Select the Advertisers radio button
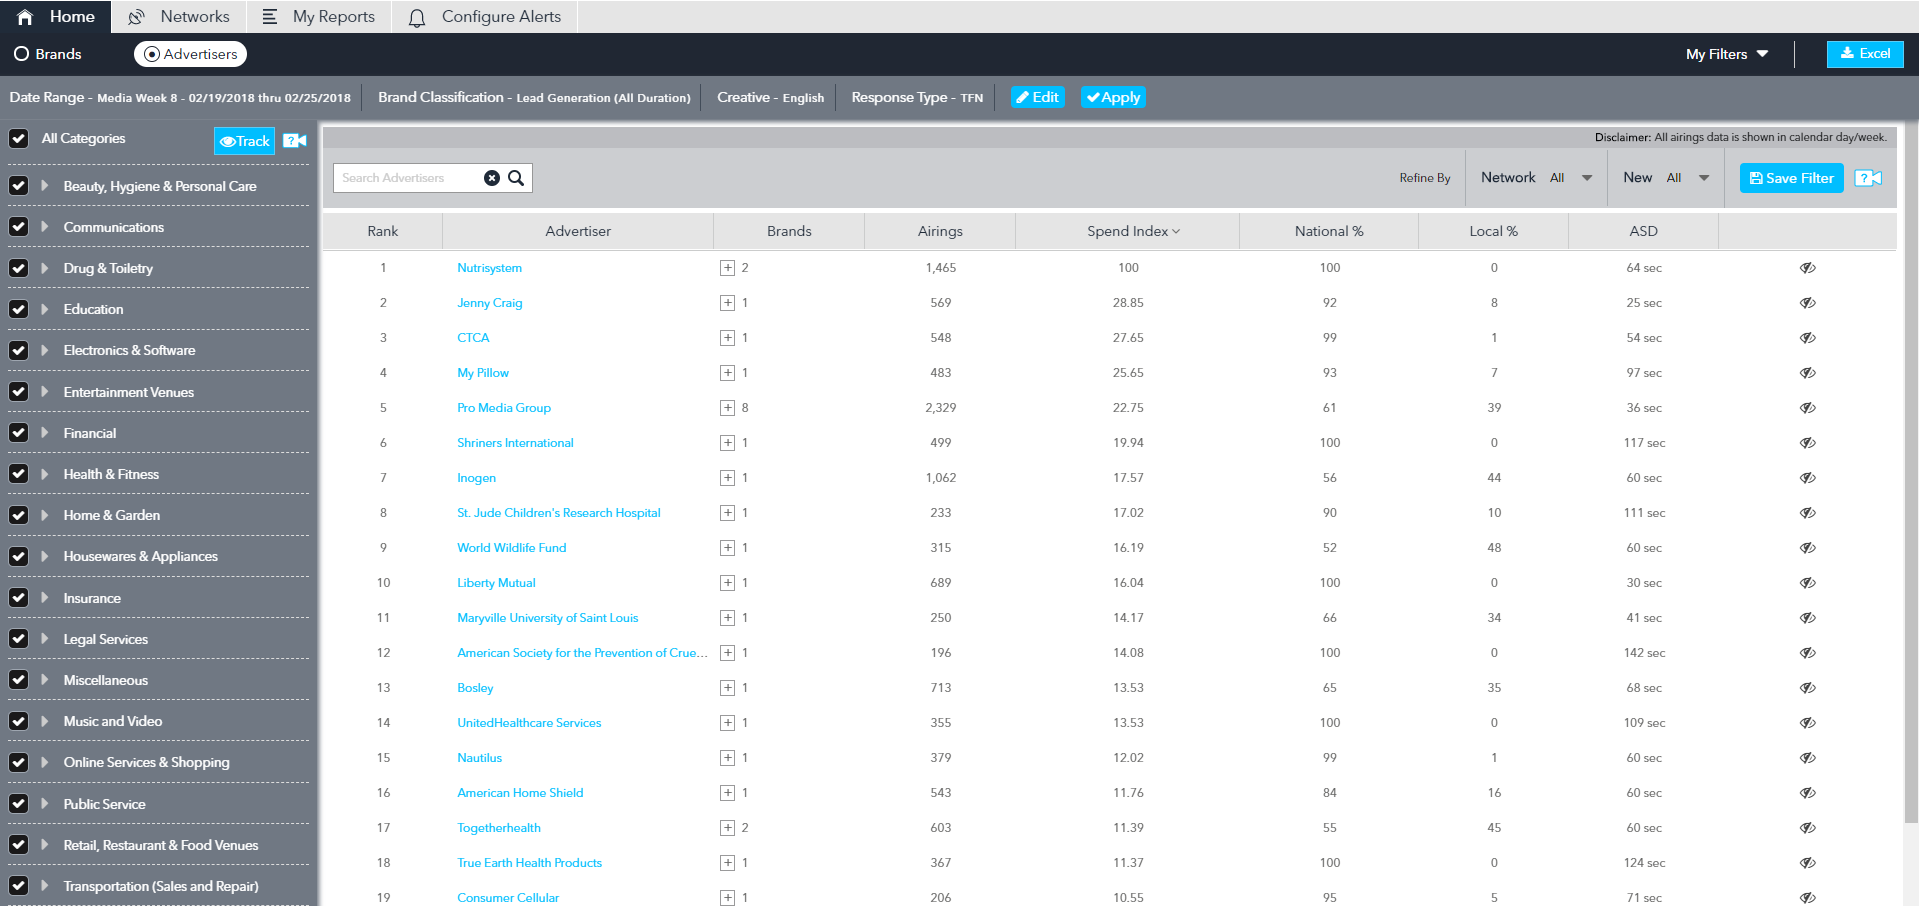This screenshot has height=906, width=1919. 152,54
